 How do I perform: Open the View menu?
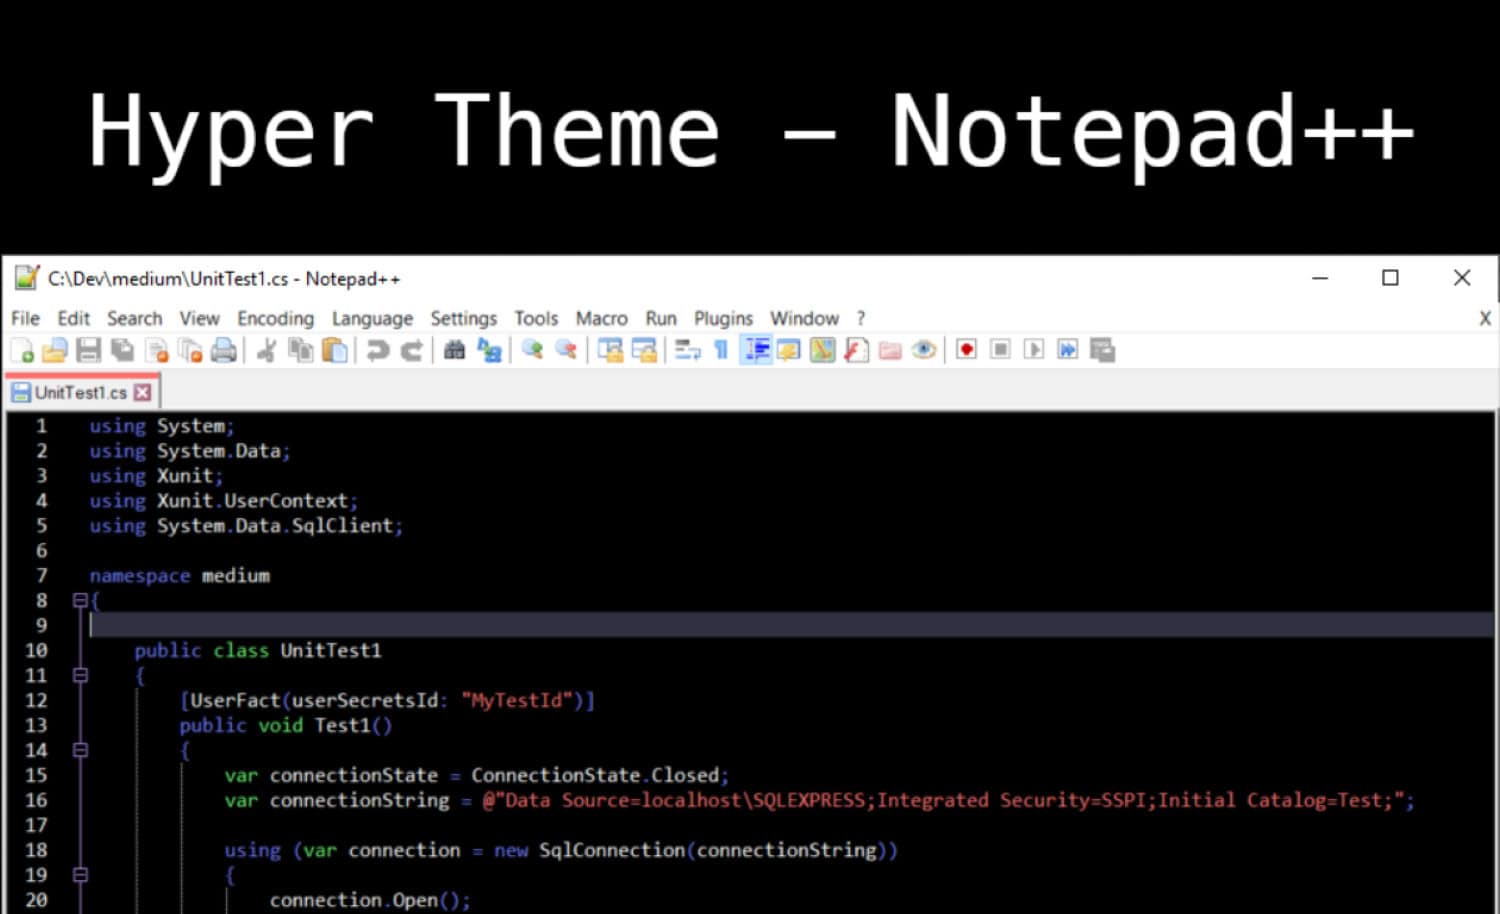pos(199,318)
